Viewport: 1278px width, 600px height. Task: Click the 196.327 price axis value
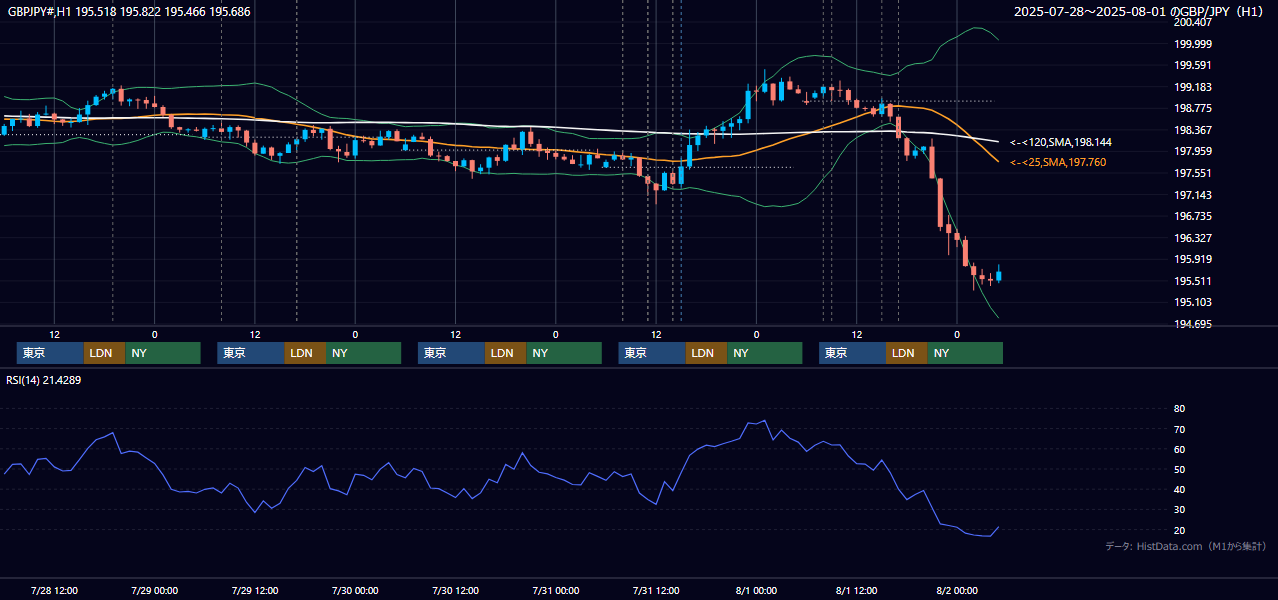tap(1193, 238)
